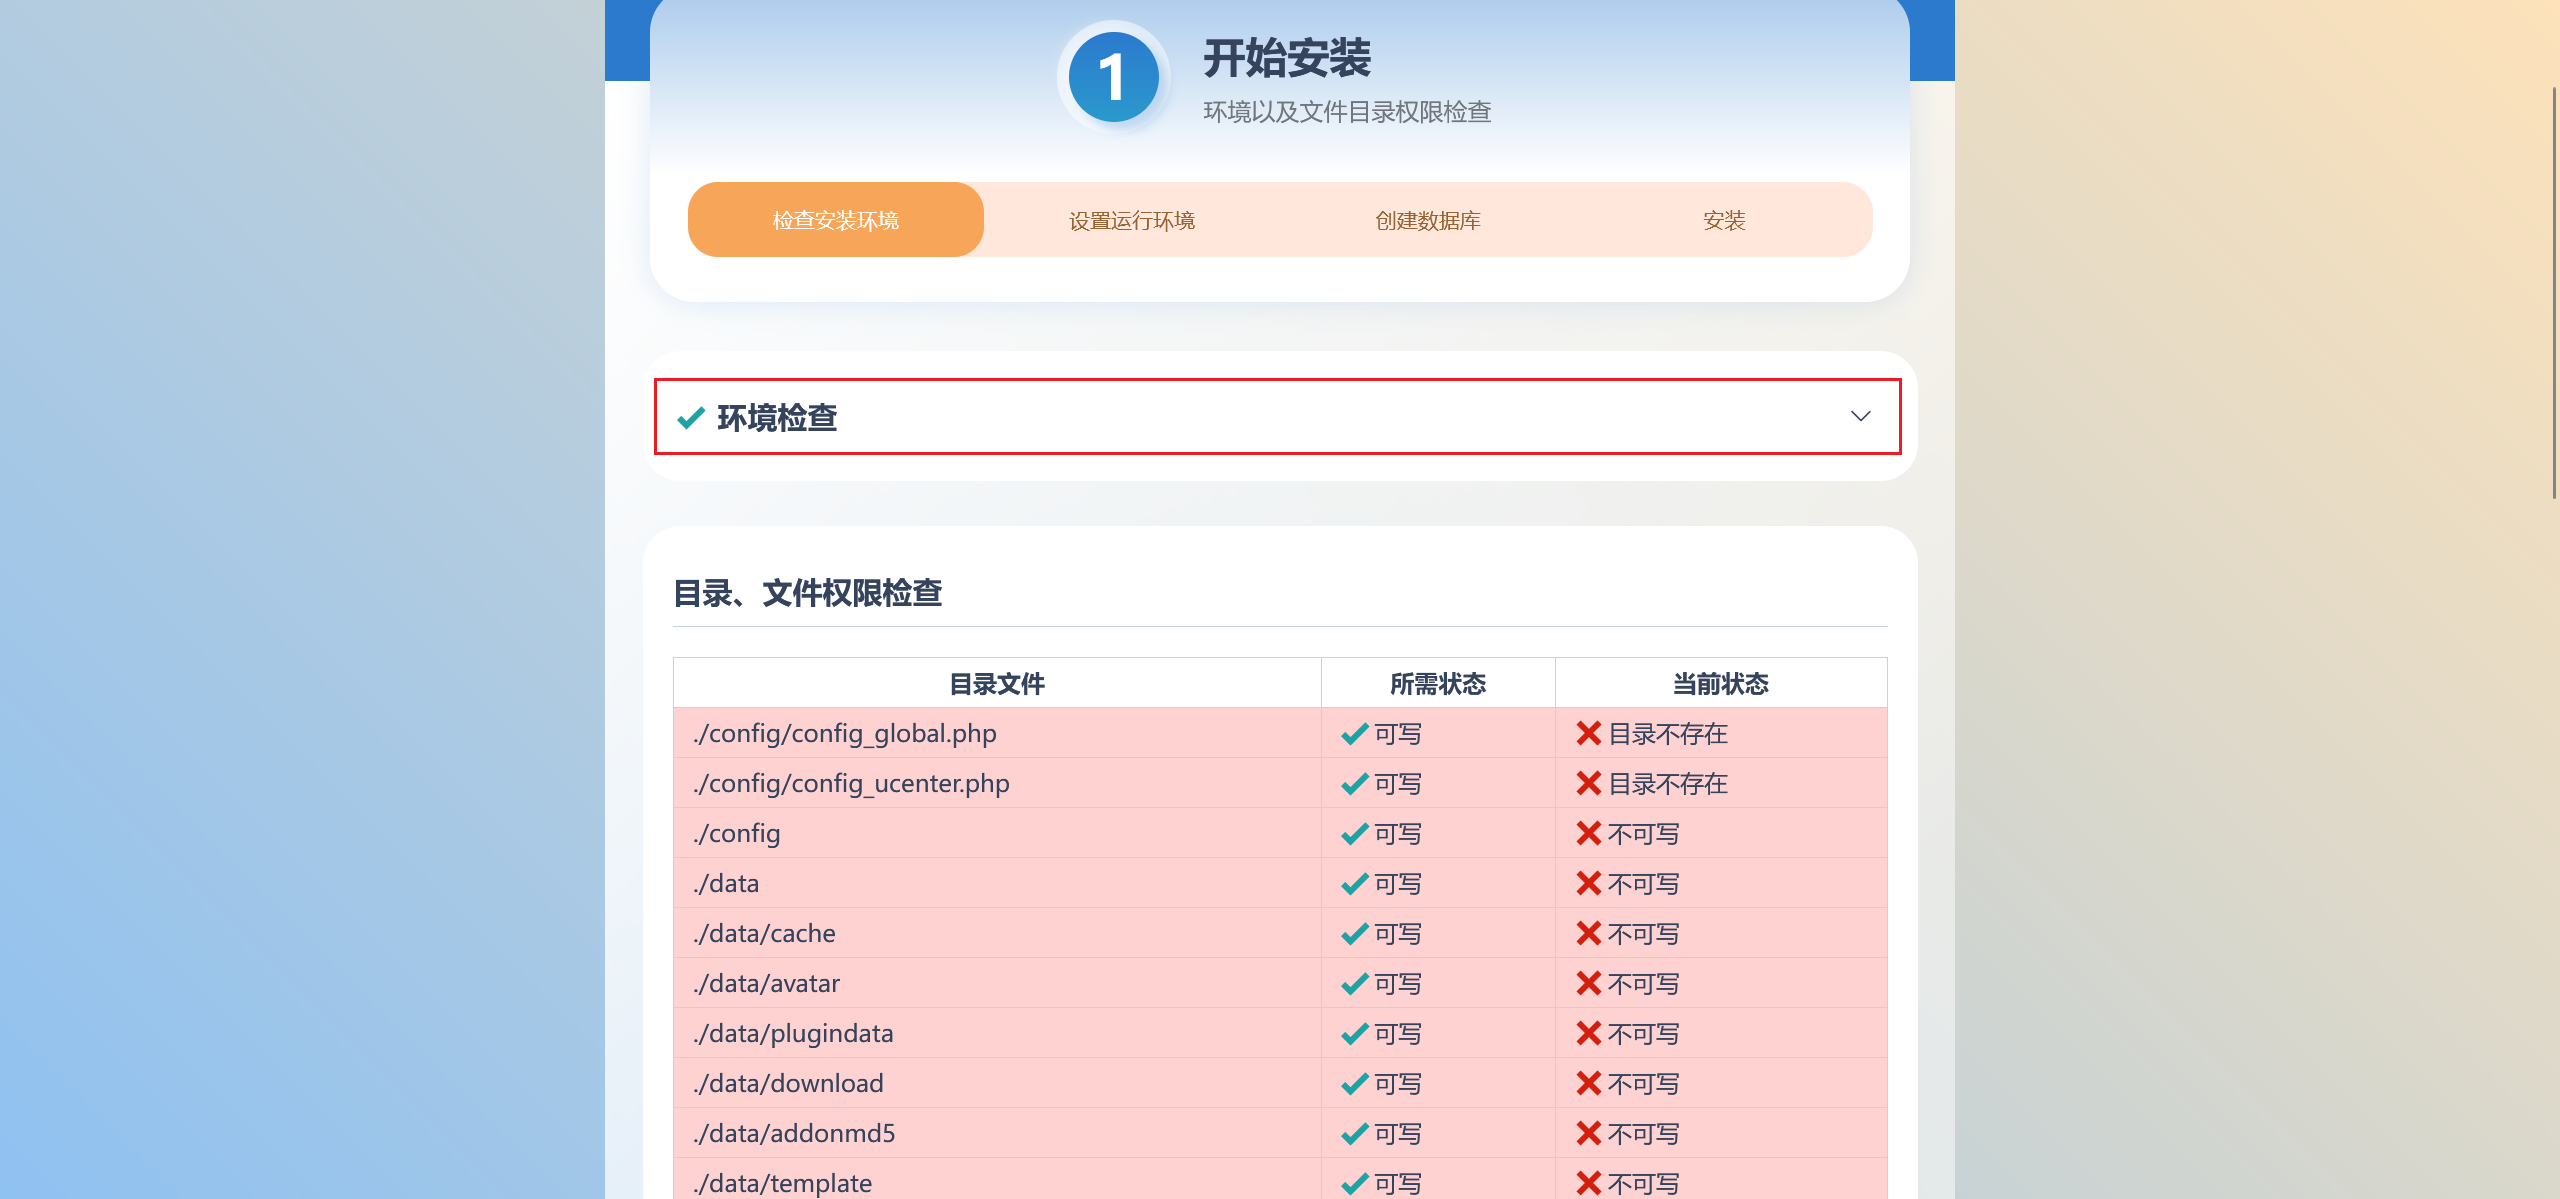Viewport: 2560px width, 1199px height.
Task: Click green checkmark beside 环境检查 heading
Action: [691, 417]
